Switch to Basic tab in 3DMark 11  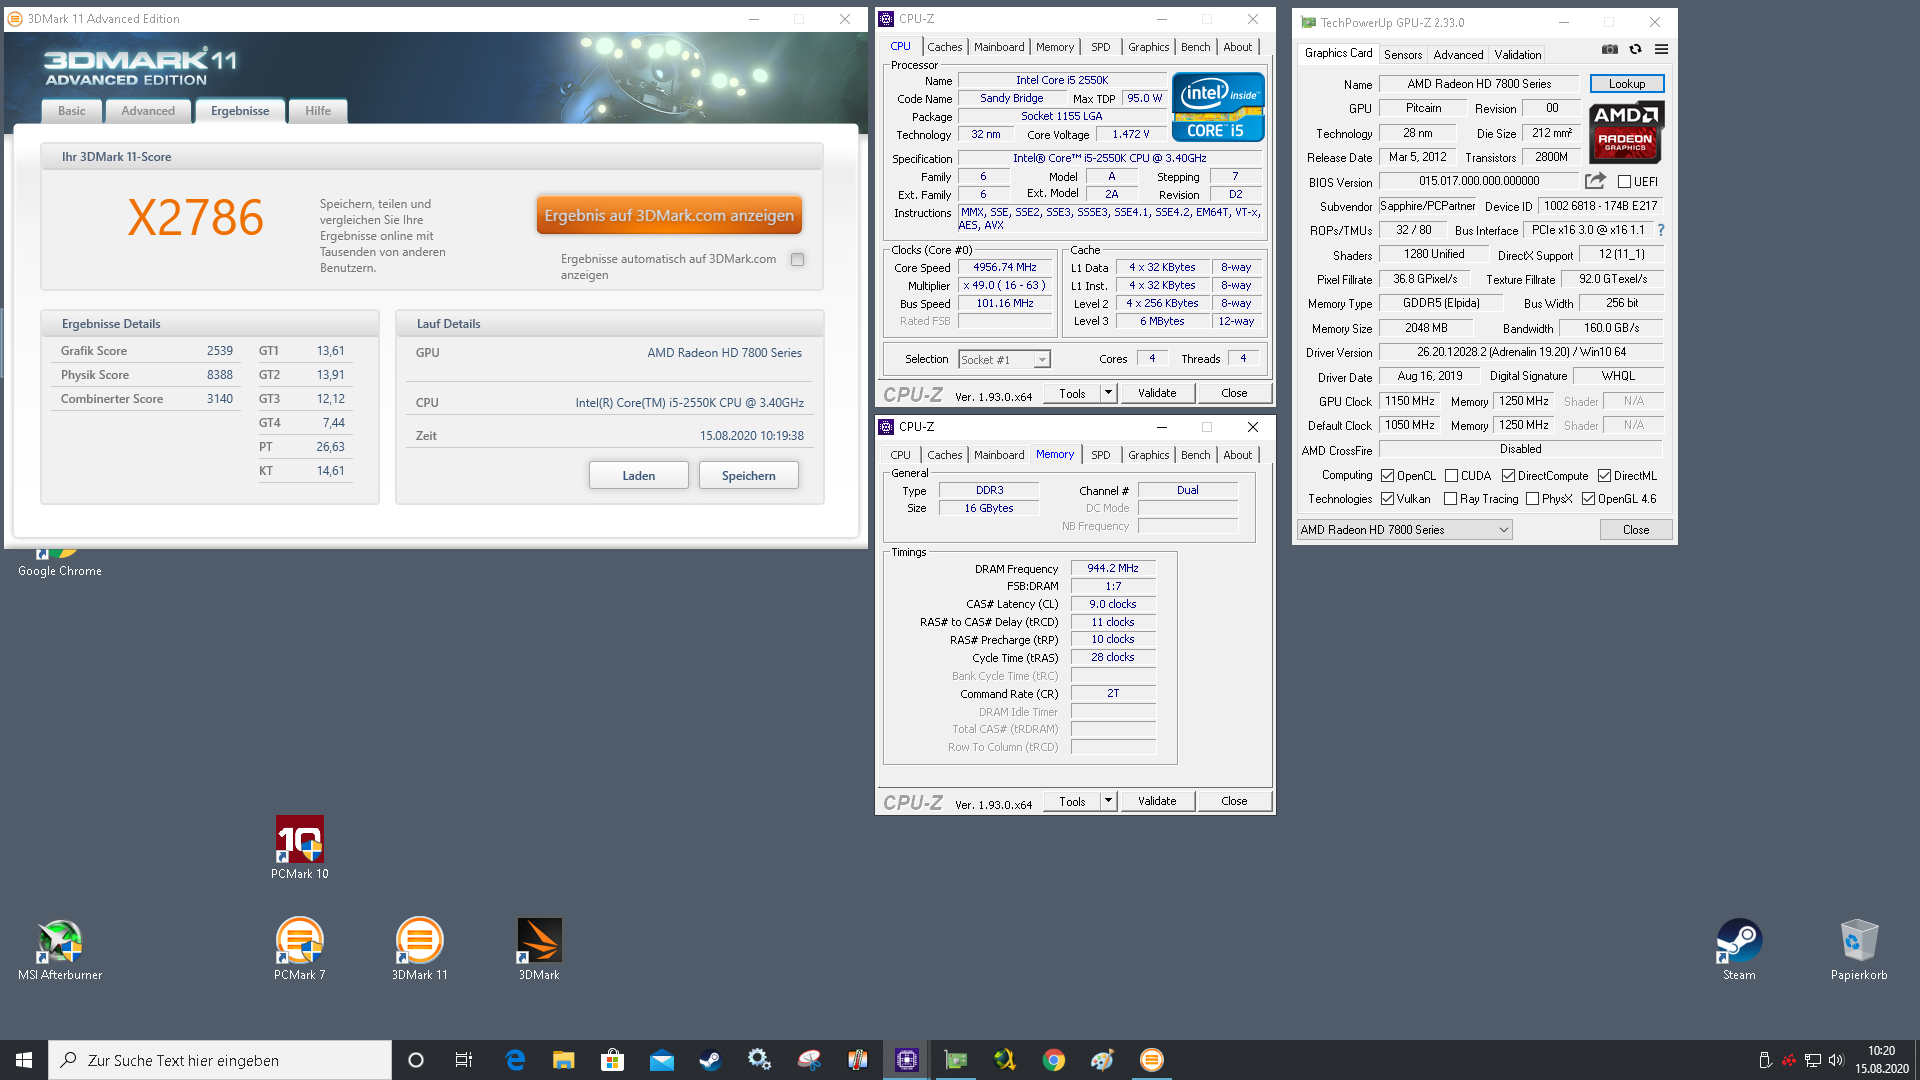(x=71, y=111)
